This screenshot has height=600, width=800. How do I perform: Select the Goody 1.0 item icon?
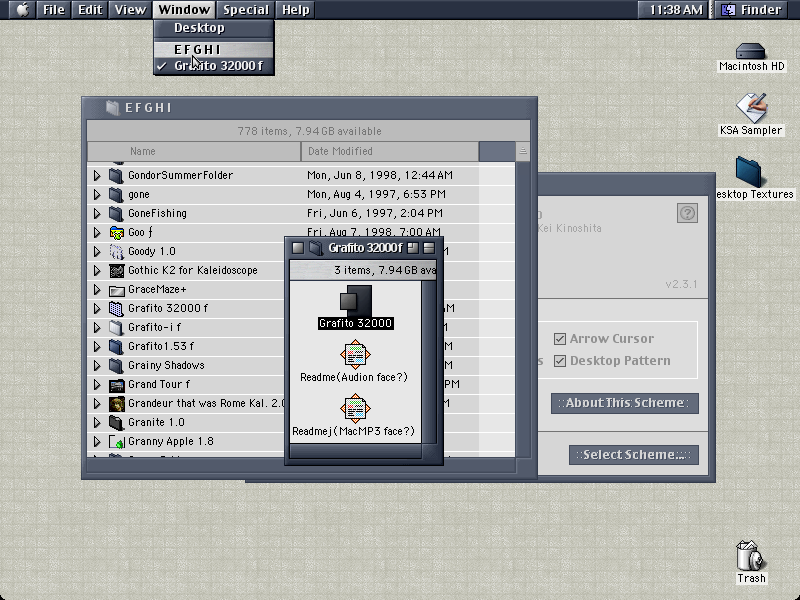tap(116, 252)
